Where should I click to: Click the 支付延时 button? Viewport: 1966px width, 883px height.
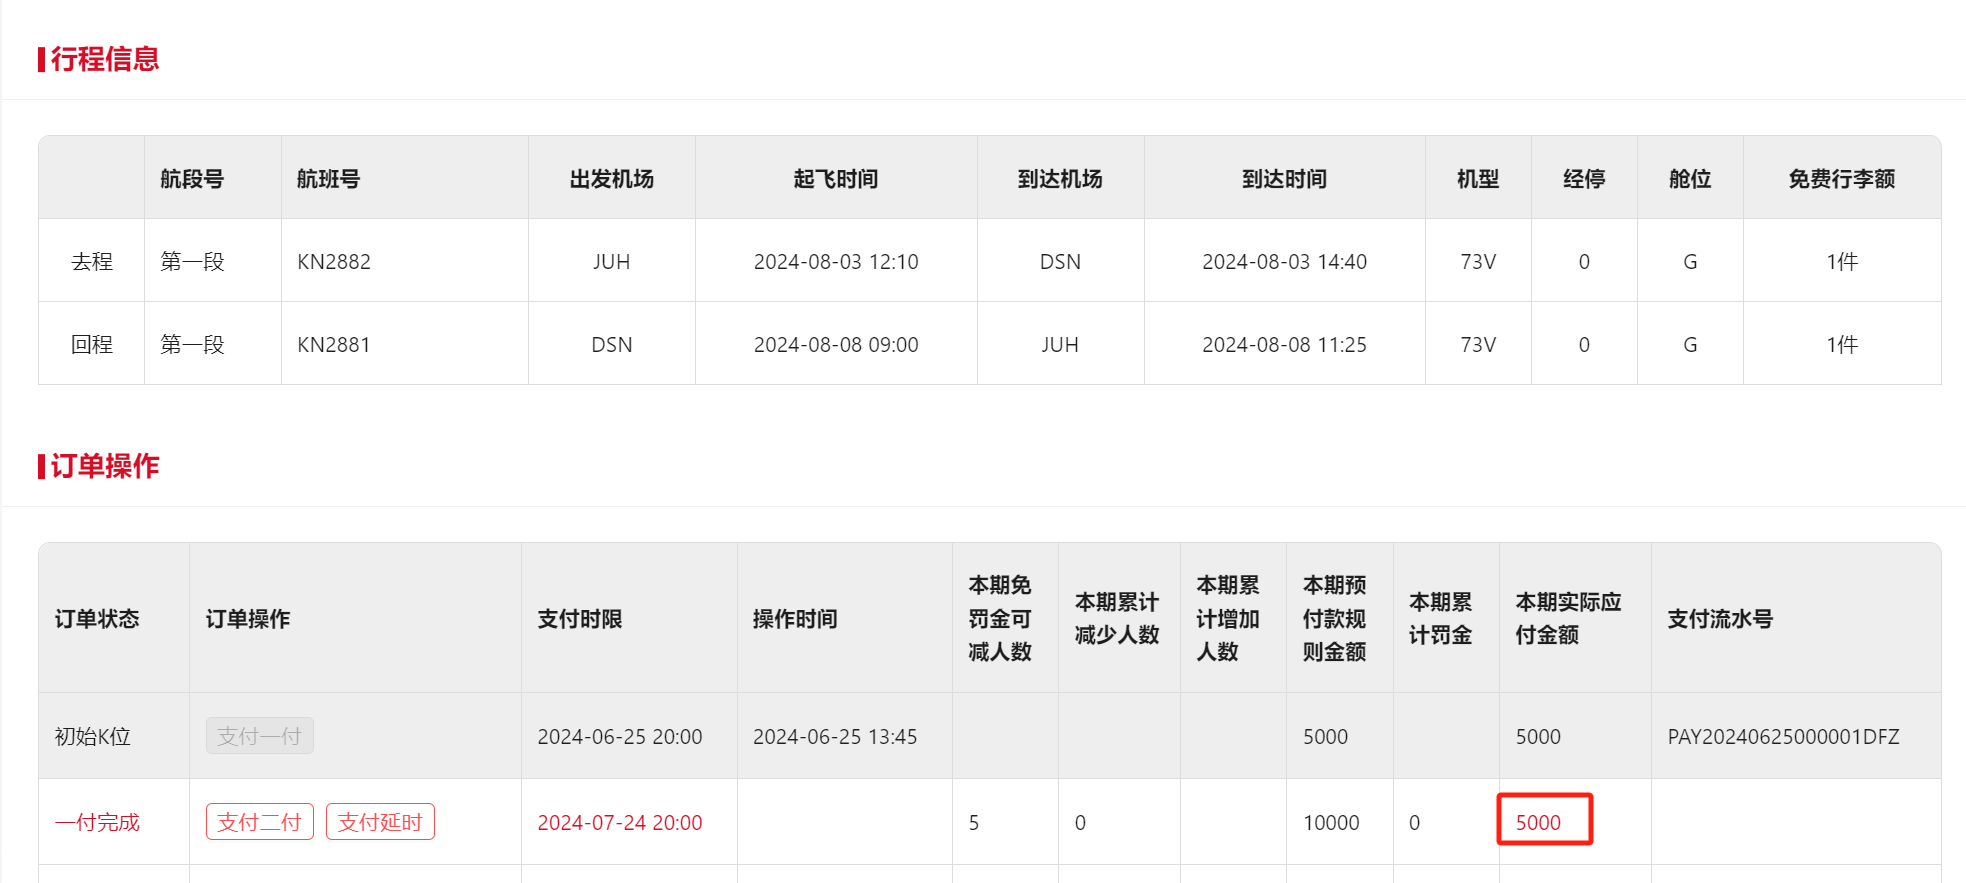[380, 822]
